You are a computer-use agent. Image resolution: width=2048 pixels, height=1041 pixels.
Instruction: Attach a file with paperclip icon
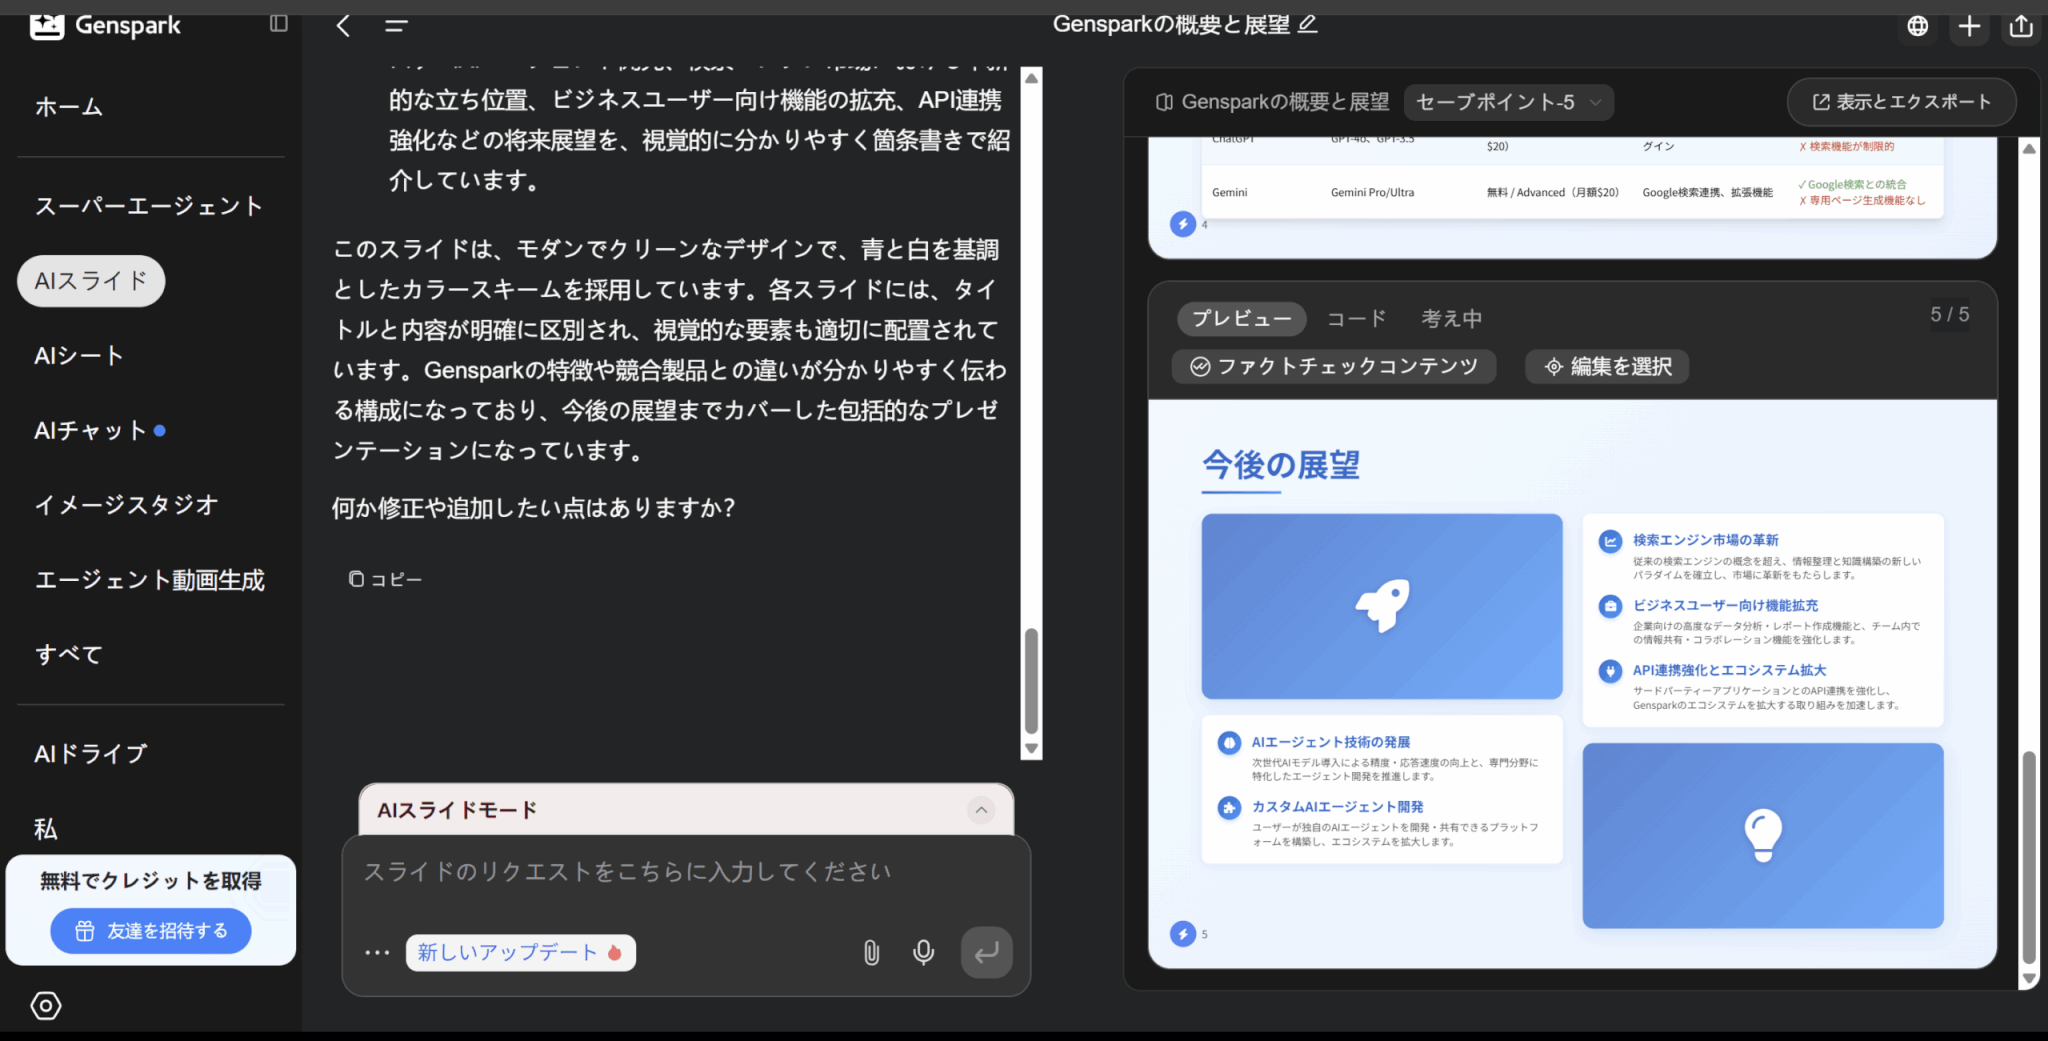[x=871, y=952]
